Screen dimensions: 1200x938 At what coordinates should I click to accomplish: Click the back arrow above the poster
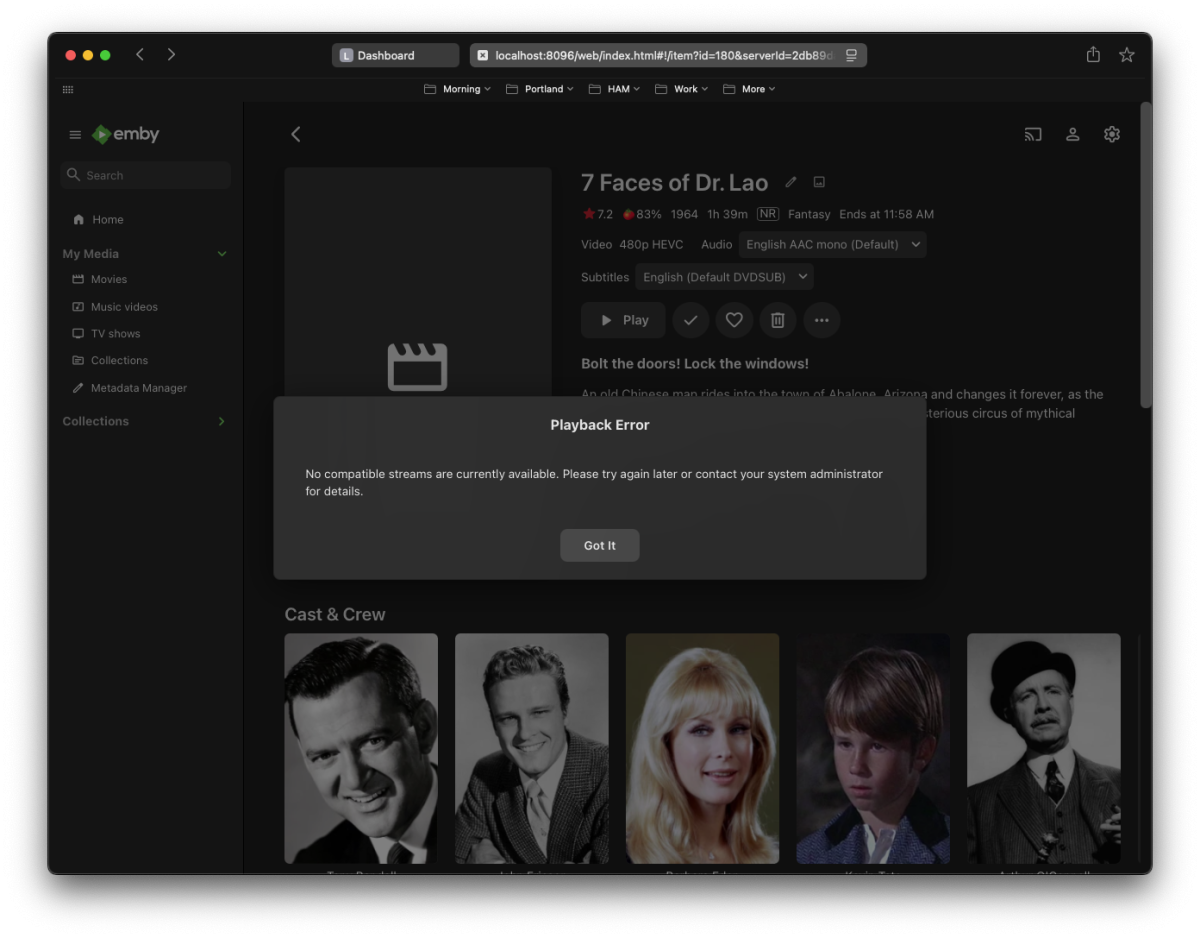point(295,133)
